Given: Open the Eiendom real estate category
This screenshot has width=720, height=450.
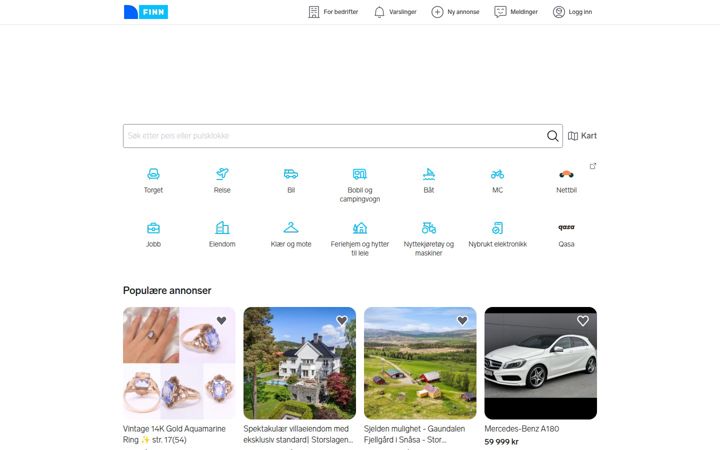Looking at the screenshot, I should pyautogui.click(x=222, y=235).
